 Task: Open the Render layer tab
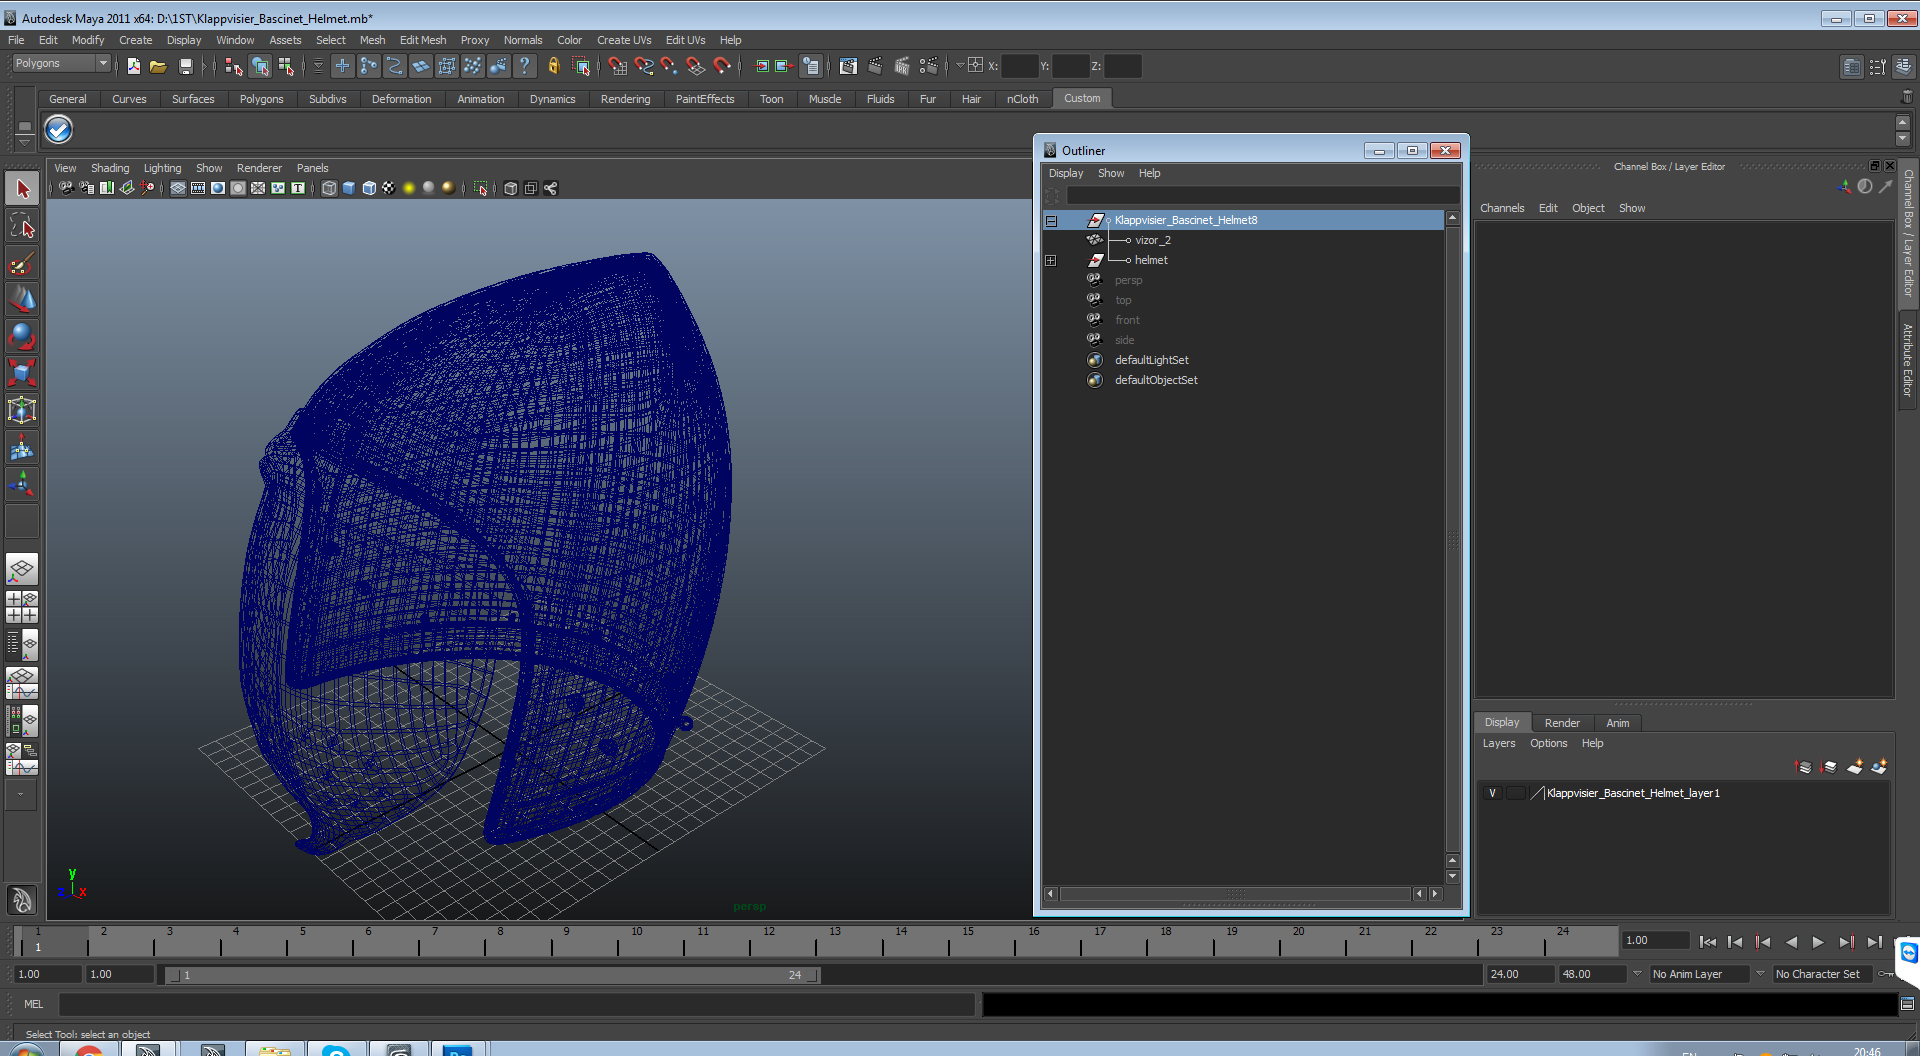tap(1562, 723)
